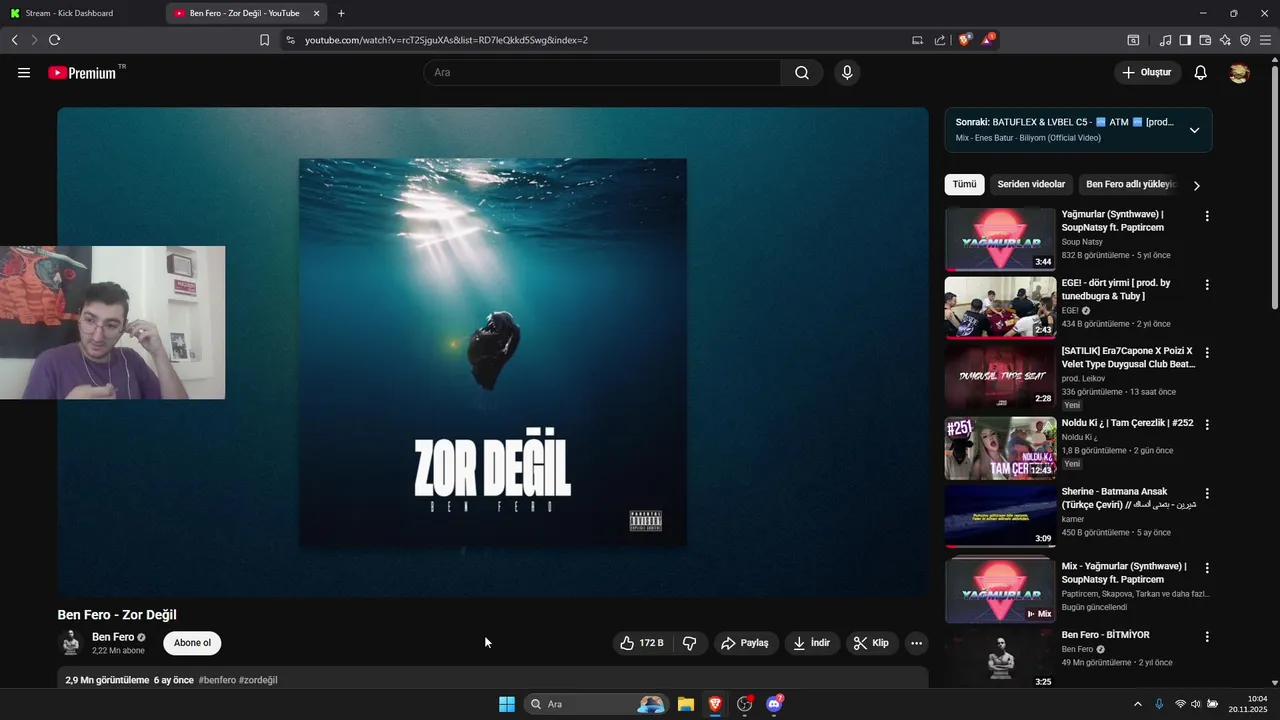Select the Tümü filter chip
Viewport: 1280px width, 720px height.
[x=964, y=185]
